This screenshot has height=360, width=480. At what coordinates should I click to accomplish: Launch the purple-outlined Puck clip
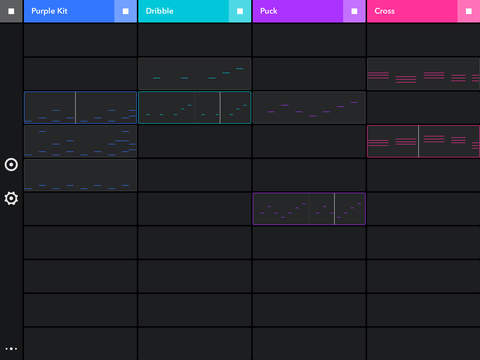[309, 209]
